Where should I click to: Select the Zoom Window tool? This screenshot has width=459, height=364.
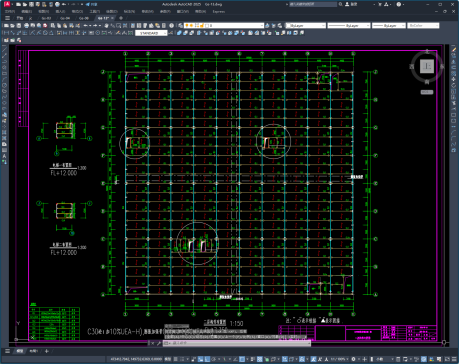pyautogui.click(x=118, y=25)
